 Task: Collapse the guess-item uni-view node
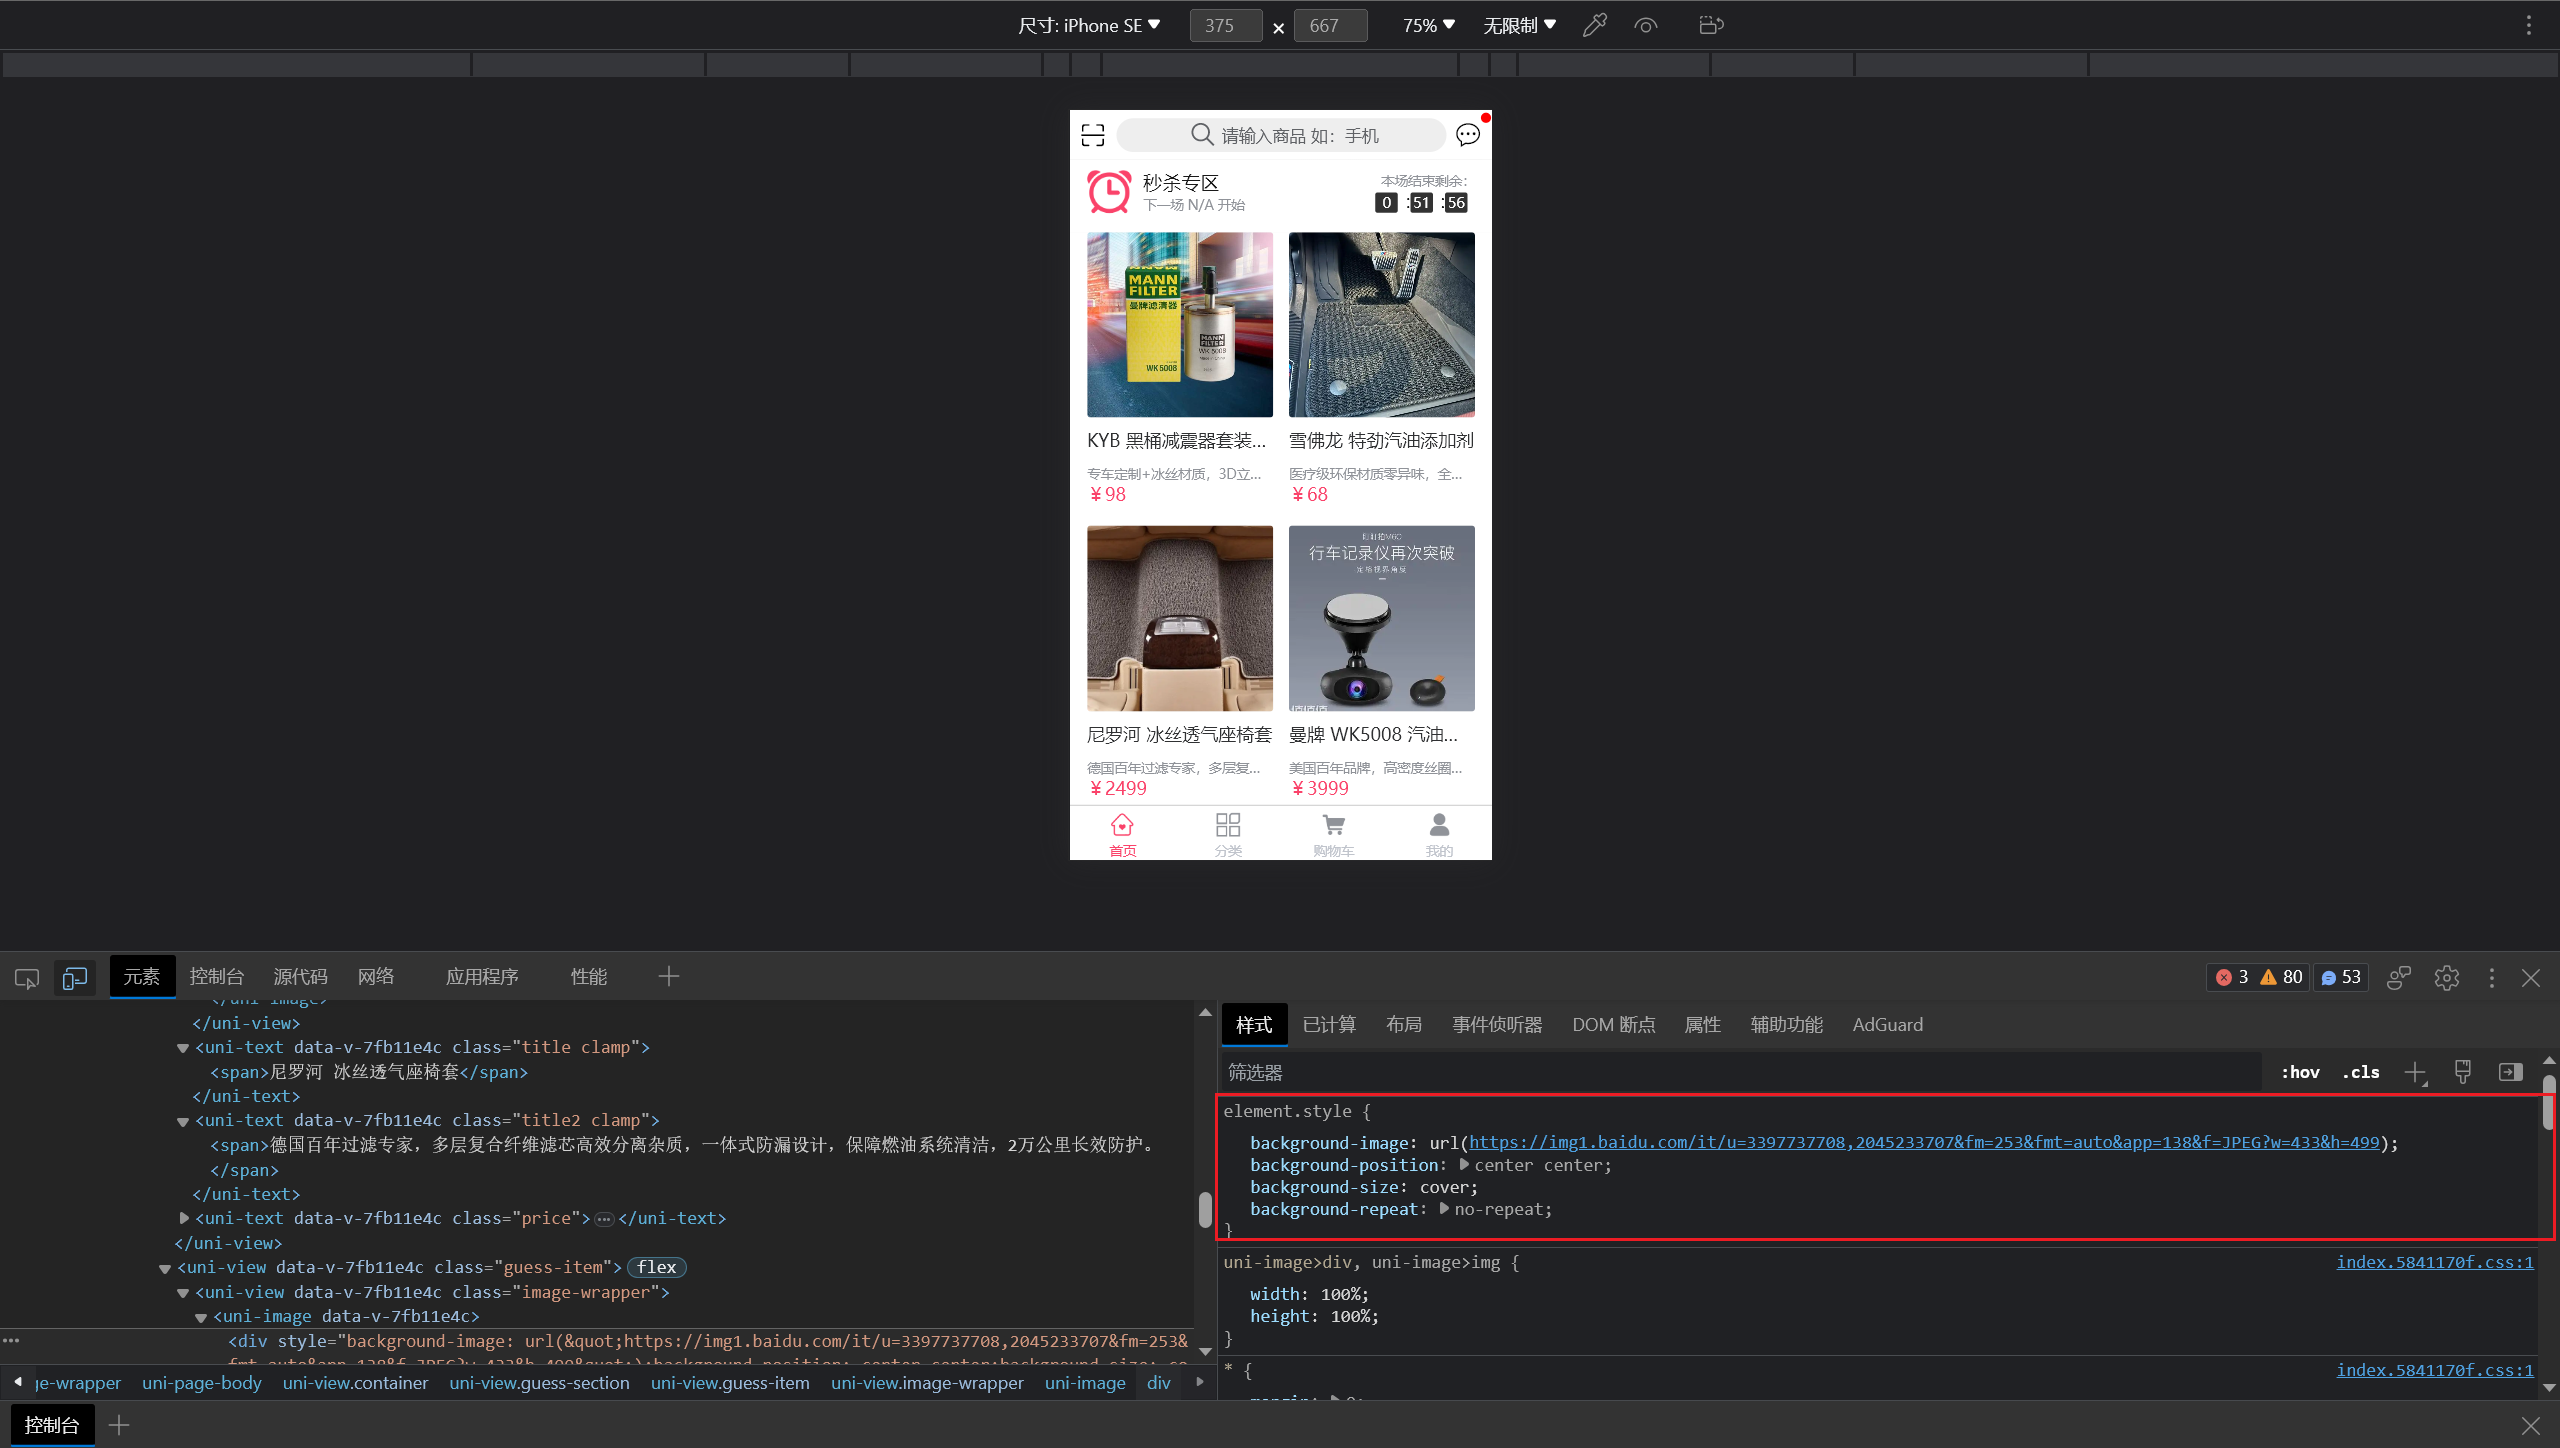[x=165, y=1268]
